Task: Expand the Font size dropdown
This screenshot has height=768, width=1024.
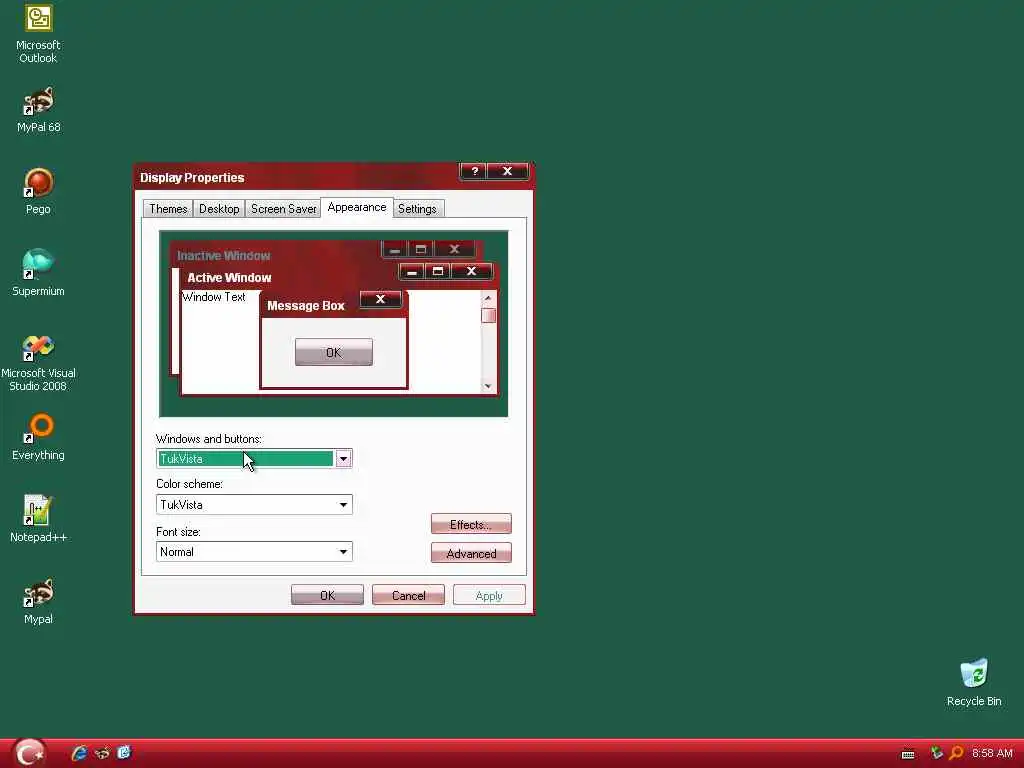Action: tap(344, 552)
